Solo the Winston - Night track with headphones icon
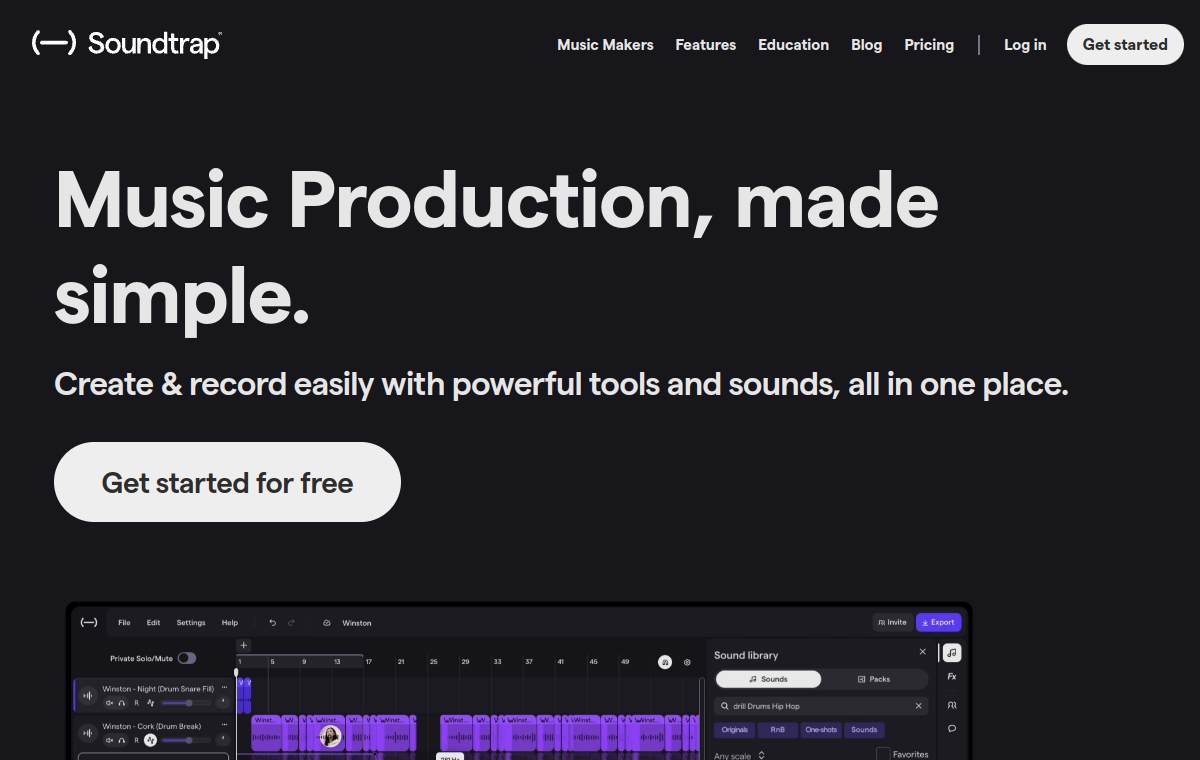The image size is (1200, 760). pos(122,703)
